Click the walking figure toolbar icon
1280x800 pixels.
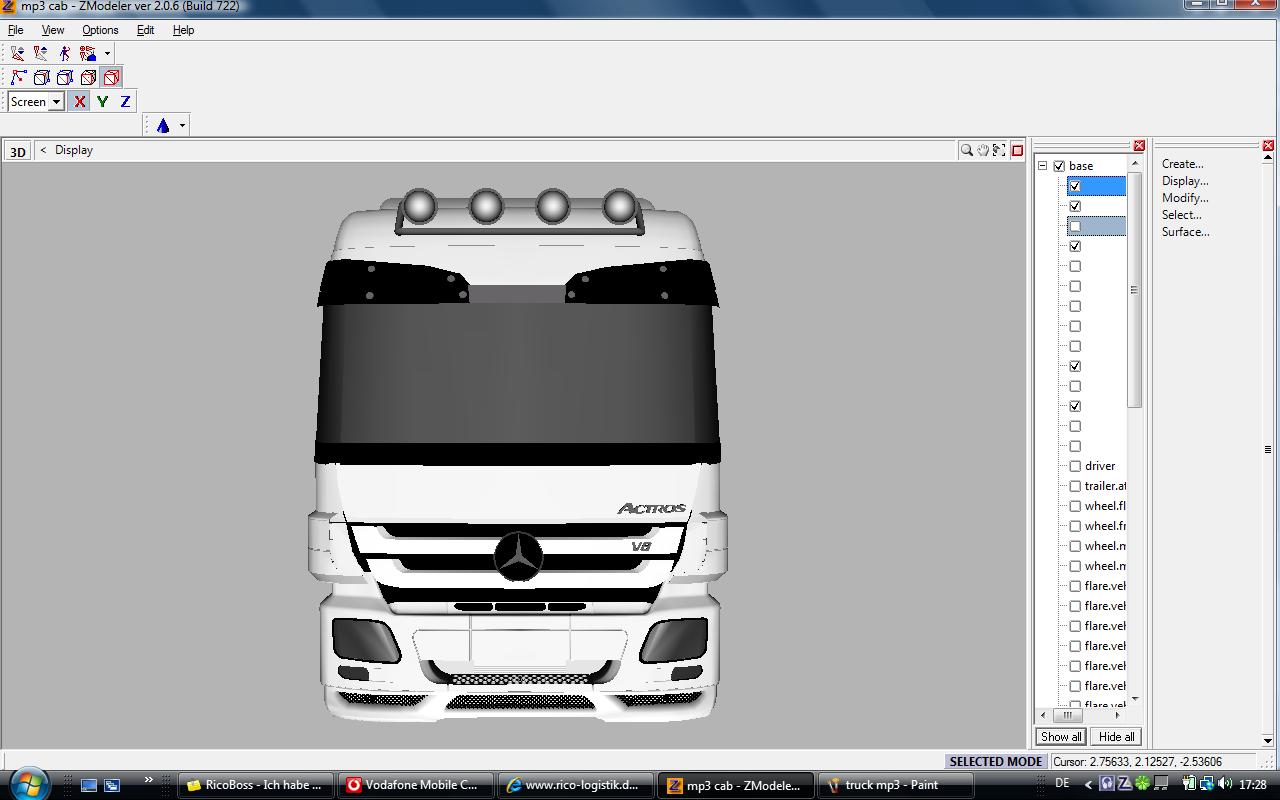[65, 53]
